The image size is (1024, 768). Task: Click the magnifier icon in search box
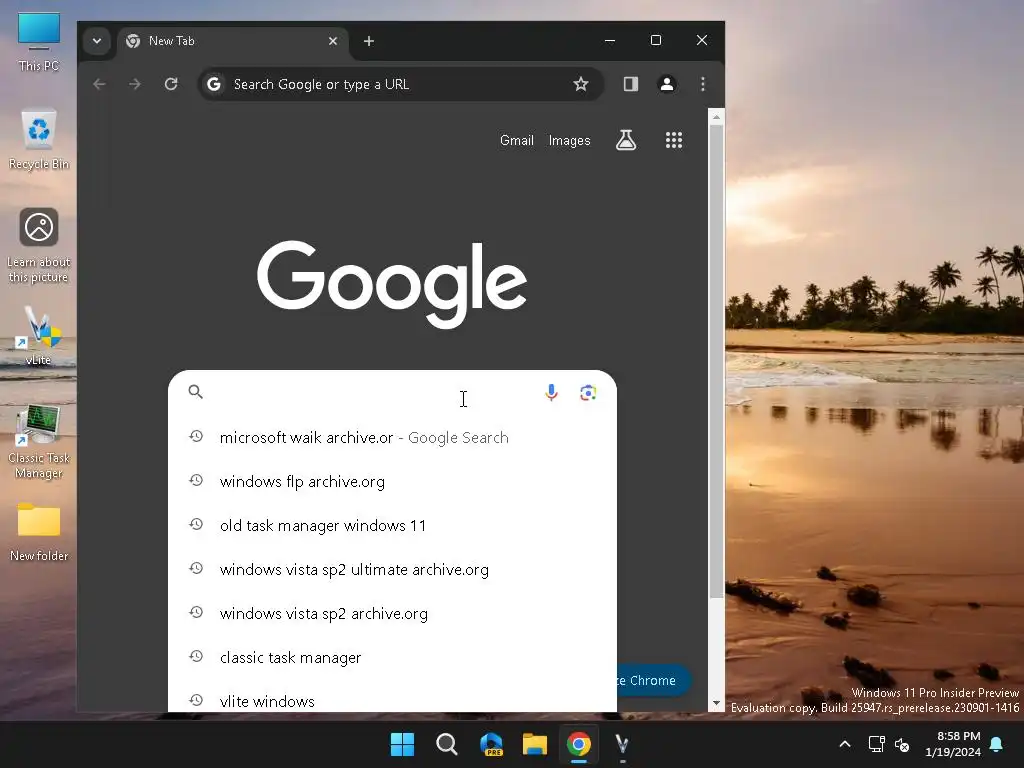[195, 392]
